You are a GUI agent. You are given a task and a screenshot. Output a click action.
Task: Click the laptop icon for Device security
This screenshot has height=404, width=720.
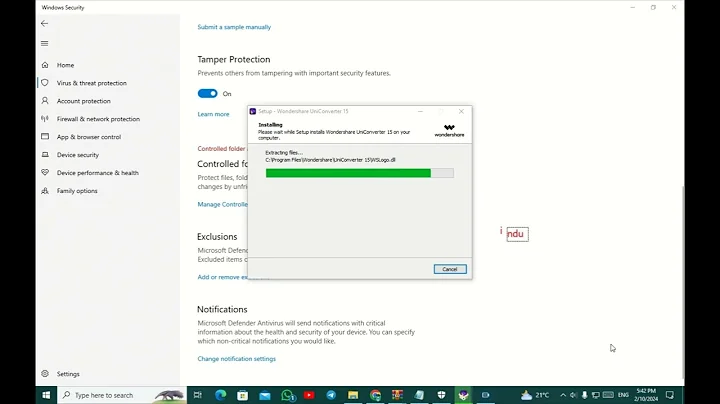[45, 155]
